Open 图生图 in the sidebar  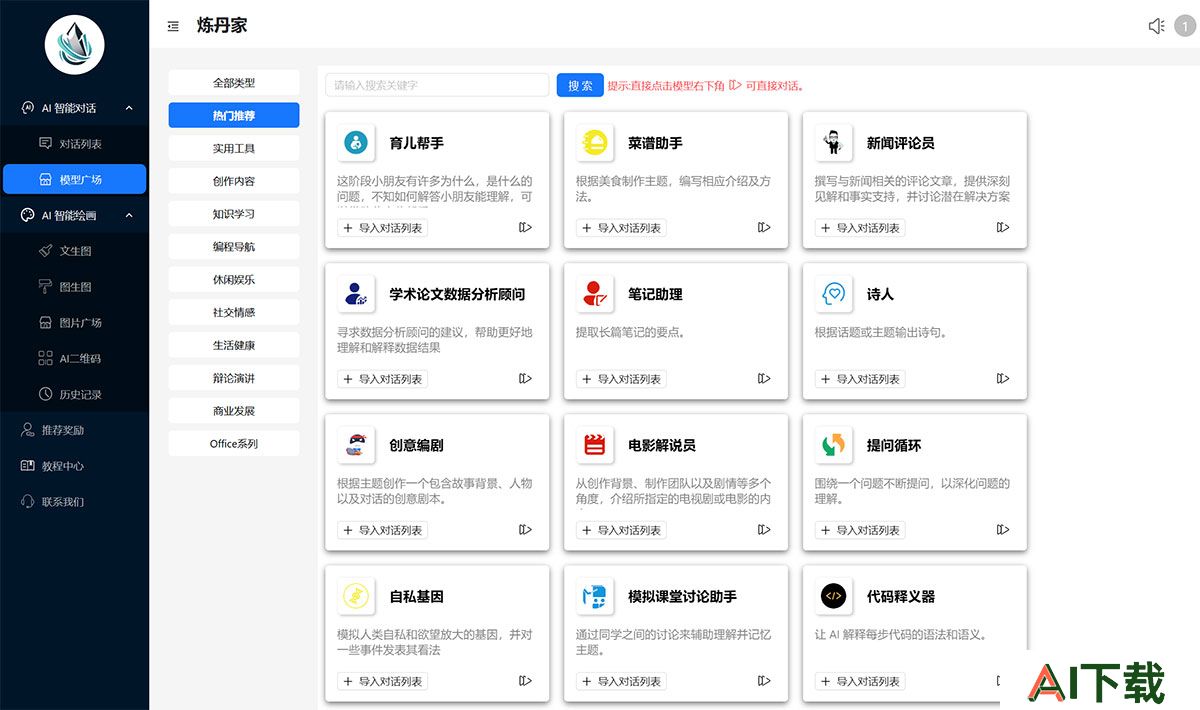[x=75, y=287]
